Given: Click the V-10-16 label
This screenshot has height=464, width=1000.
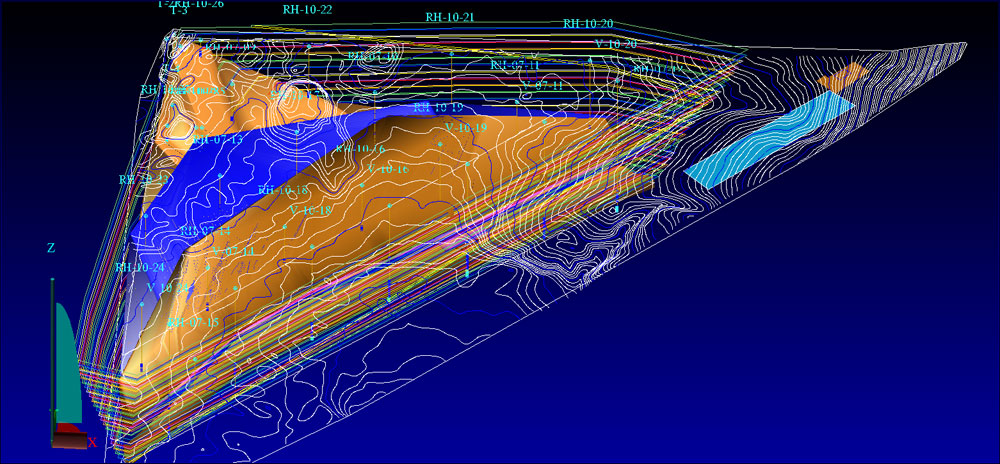Looking at the screenshot, I should tap(388, 170).
